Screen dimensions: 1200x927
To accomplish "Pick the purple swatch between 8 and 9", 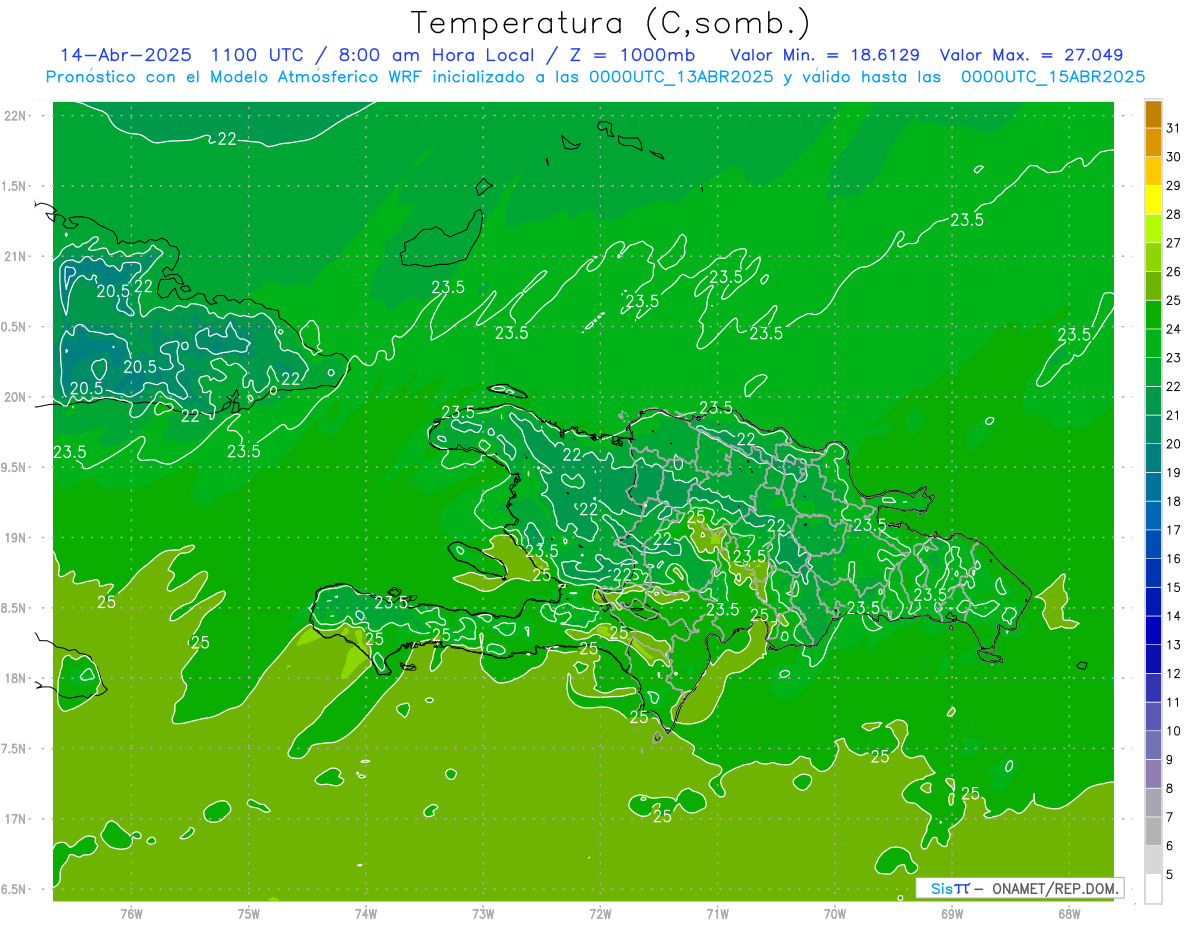I will (1153, 774).
